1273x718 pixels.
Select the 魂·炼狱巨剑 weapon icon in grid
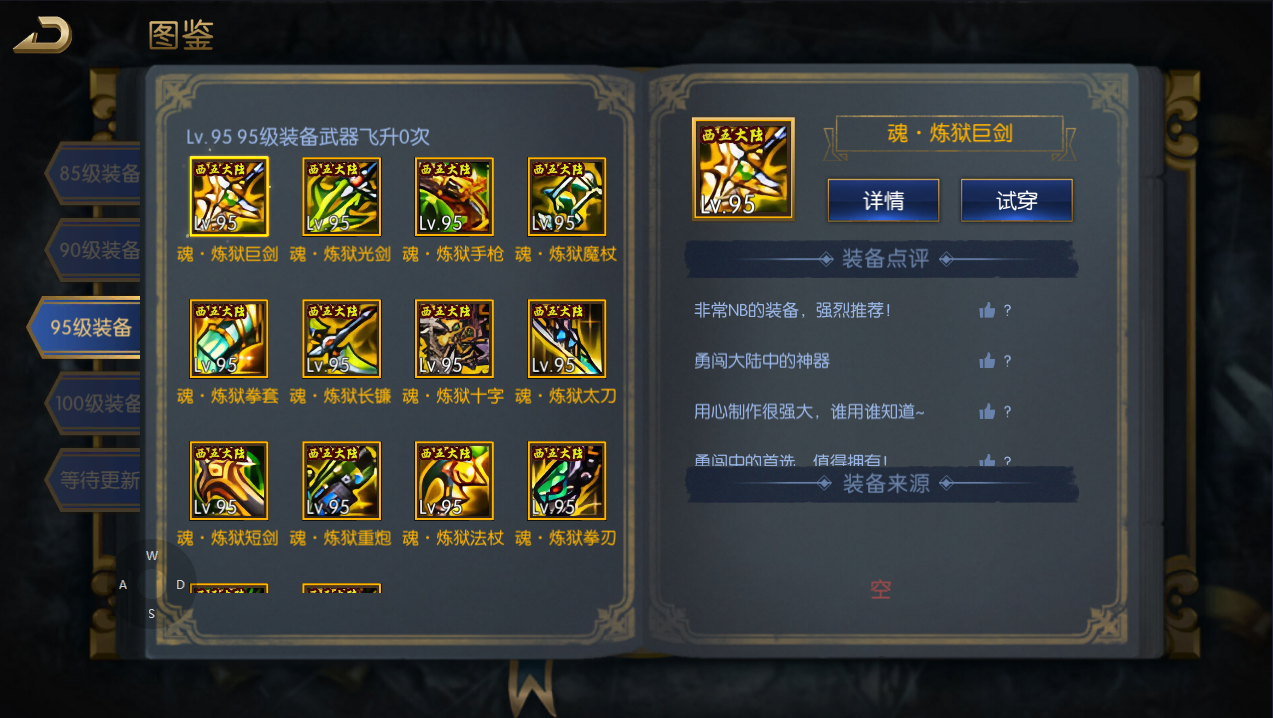[x=229, y=196]
